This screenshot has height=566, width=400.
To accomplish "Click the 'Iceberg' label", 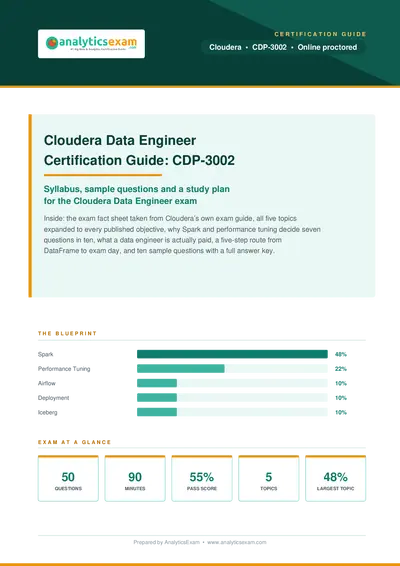I will coord(48,412).
